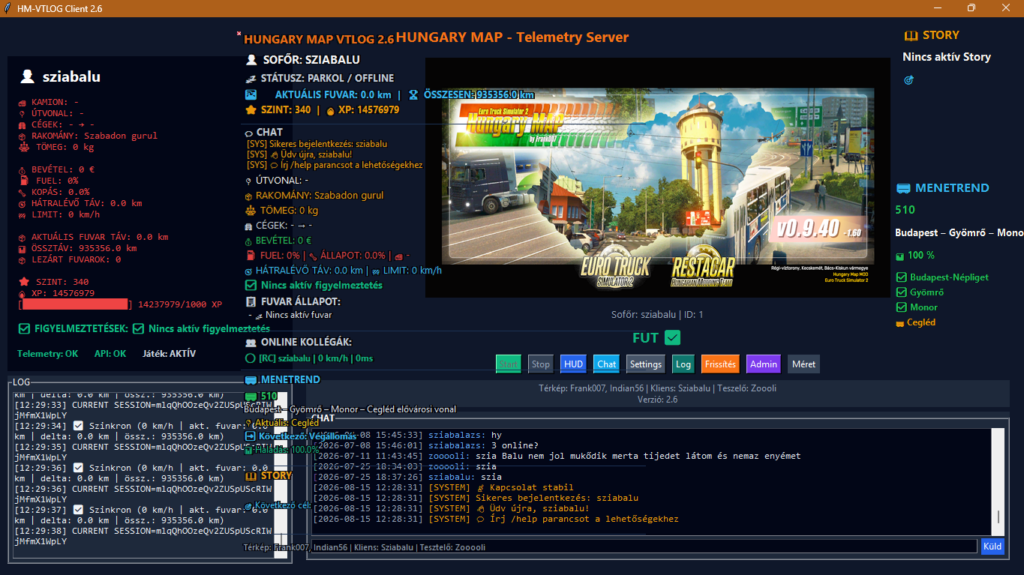Click the zooooli chat message about Balu
Screen dimensions: 1024x575
click(x=556, y=456)
